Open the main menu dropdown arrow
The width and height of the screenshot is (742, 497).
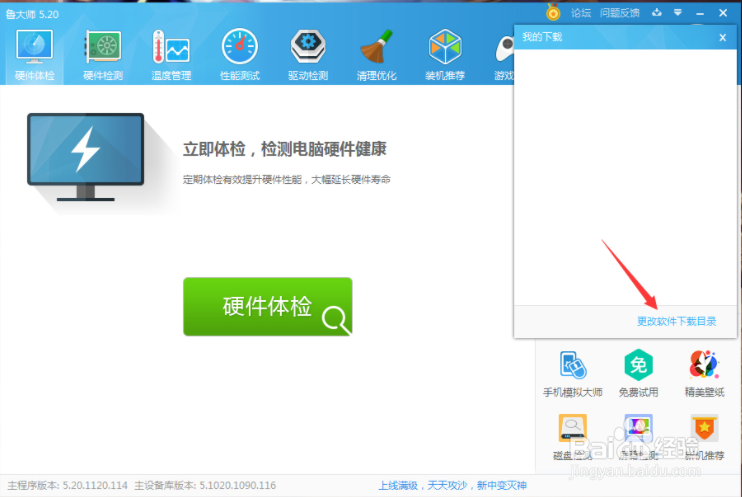click(x=678, y=13)
